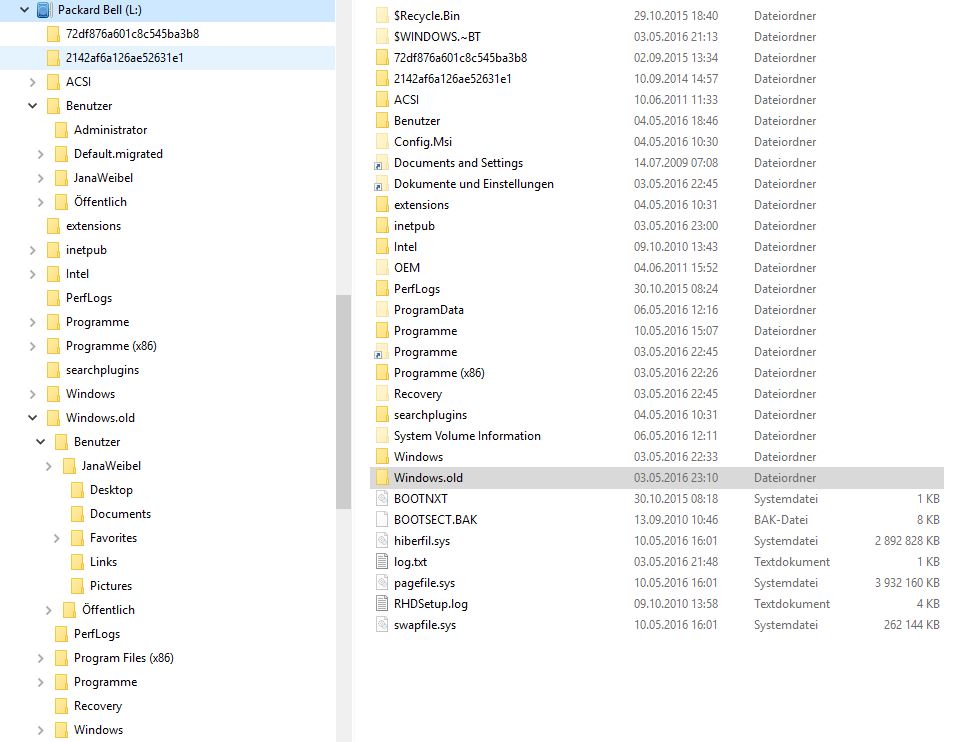Click the Documents folder icon in tree
The image size is (963, 742).
pyautogui.click(x=77, y=514)
